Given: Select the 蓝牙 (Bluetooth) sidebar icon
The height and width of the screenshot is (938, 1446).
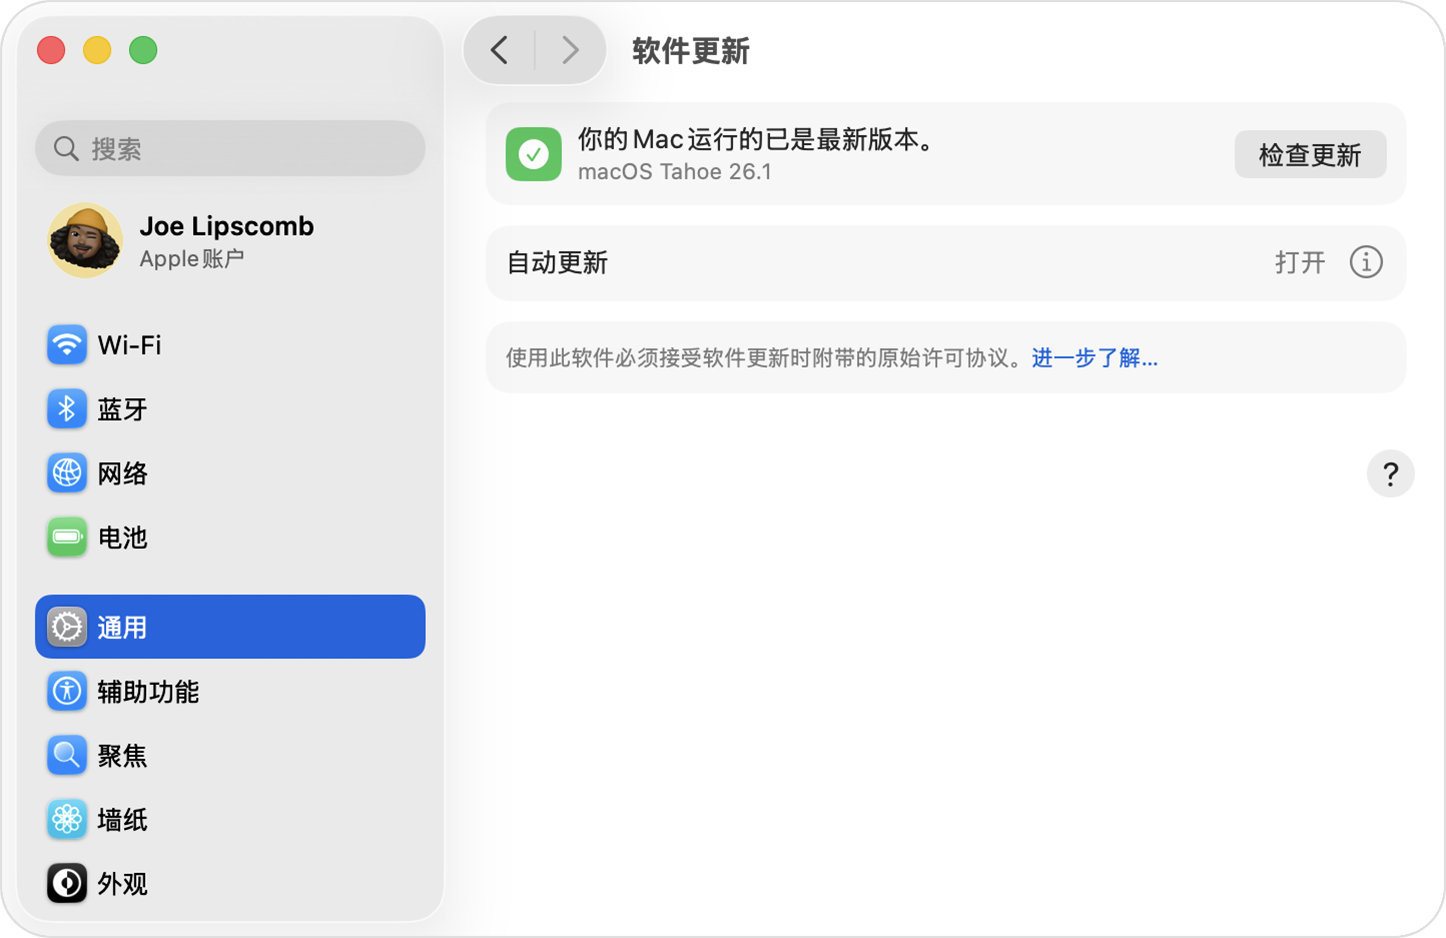Looking at the screenshot, I should pos(66,409).
